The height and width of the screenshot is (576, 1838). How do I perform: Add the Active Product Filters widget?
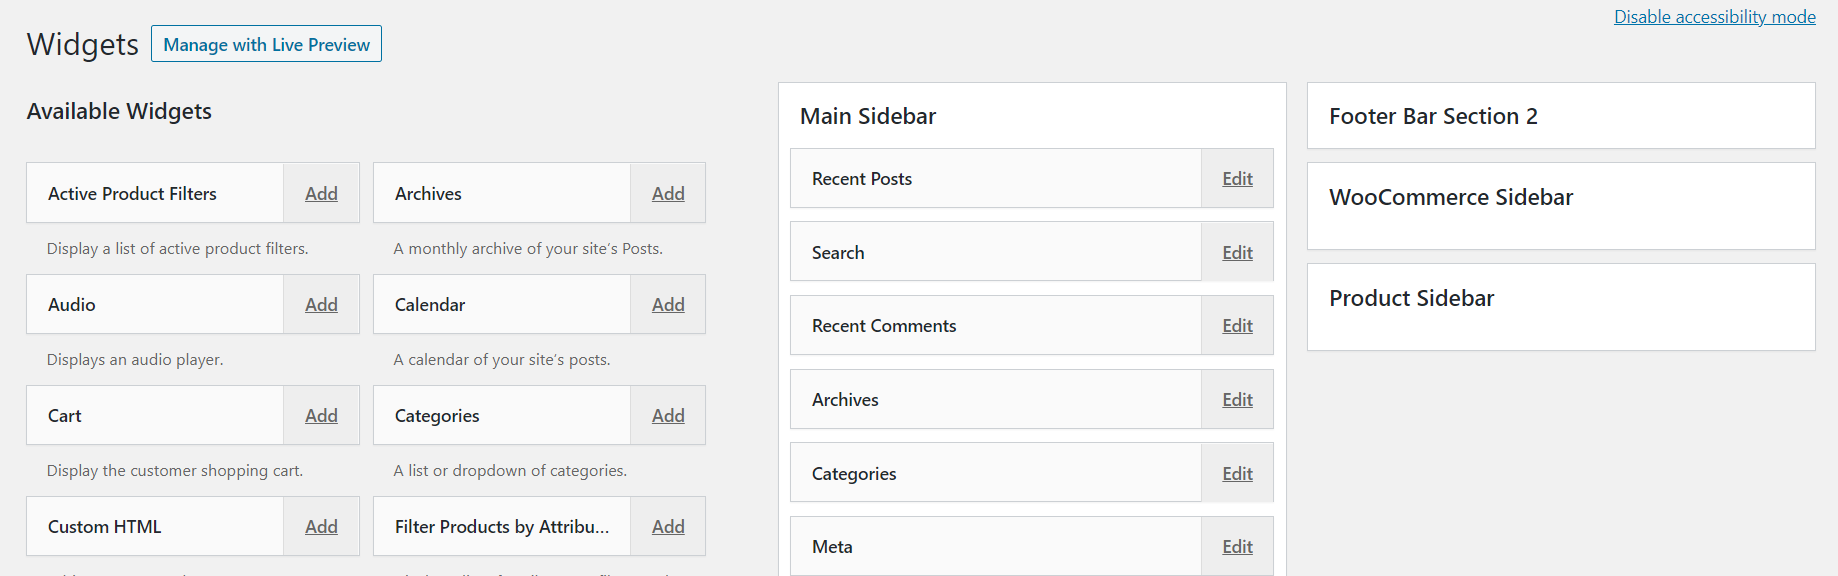(321, 194)
